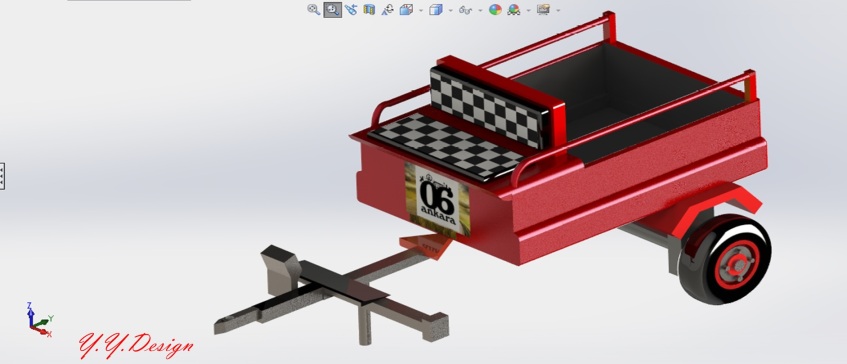Expand the collapsed left panel handle
Viewport: 847px width, 364px height.
pos(2,176)
